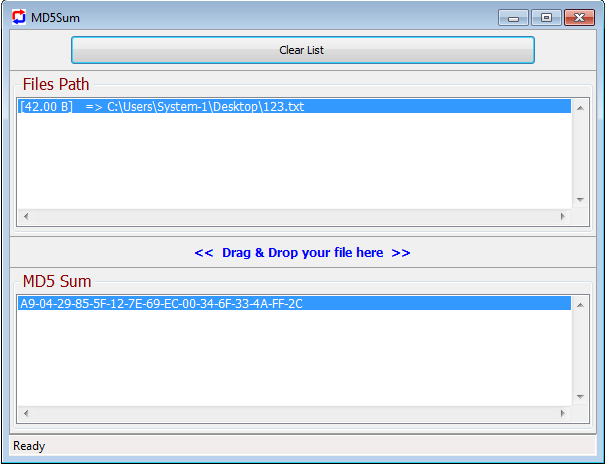605x464 pixels.
Task: Click the Clear List button
Action: click(x=302, y=50)
